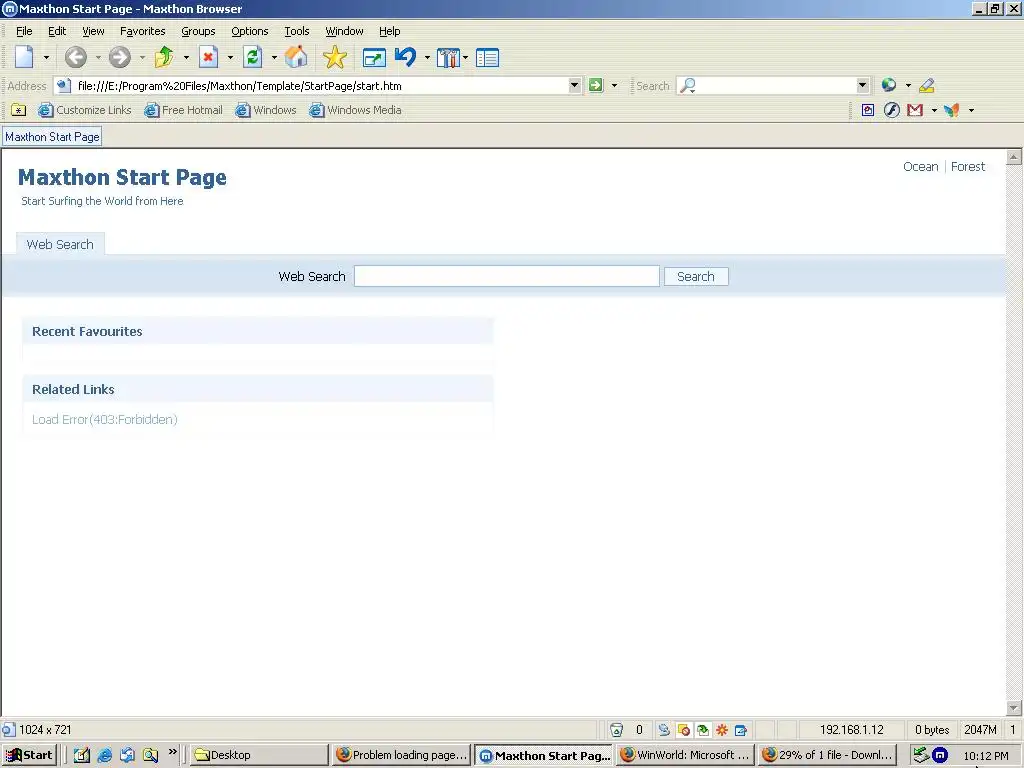Image resolution: width=1024 pixels, height=768 pixels.
Task: Open the Groups menu
Action: [x=198, y=31]
